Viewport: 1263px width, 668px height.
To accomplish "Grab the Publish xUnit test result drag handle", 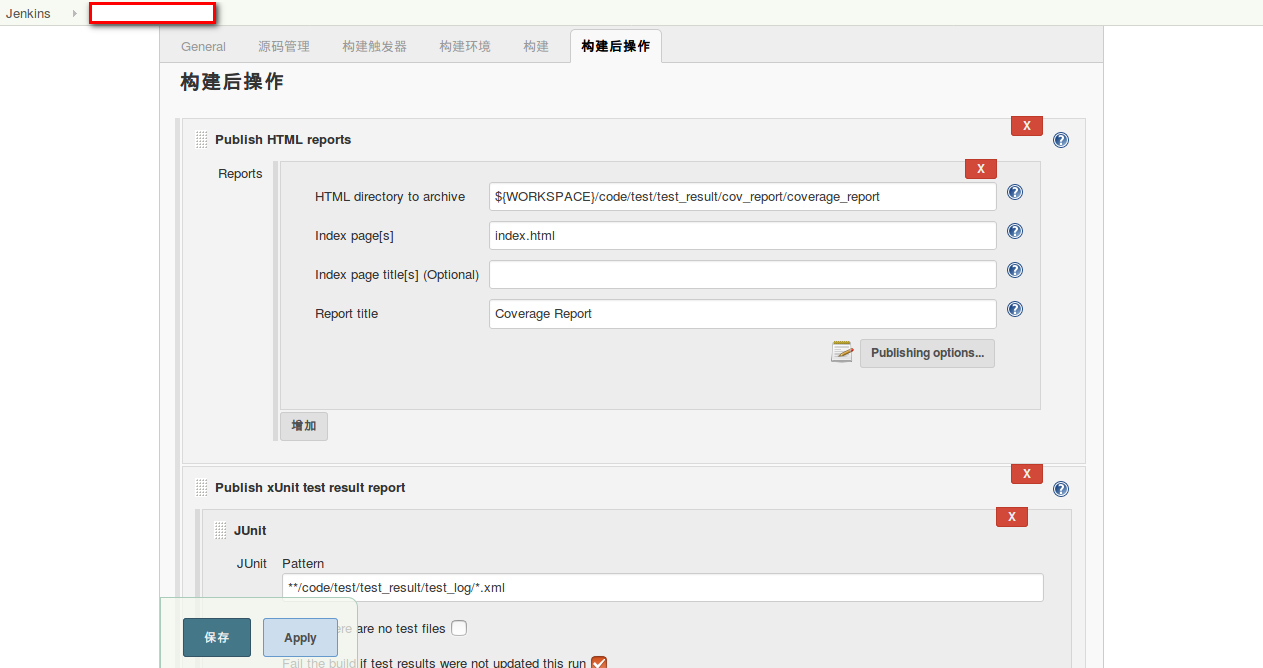I will 202,488.
